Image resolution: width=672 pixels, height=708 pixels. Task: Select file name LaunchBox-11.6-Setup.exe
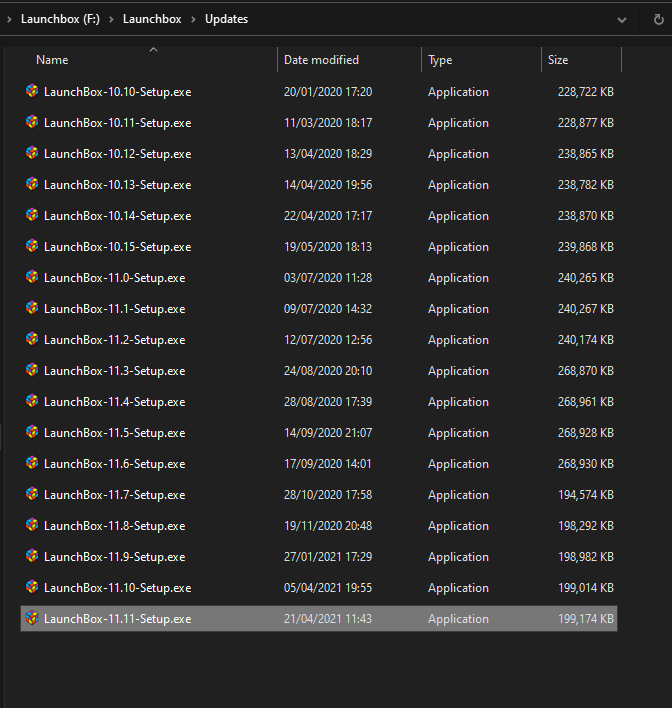coord(115,464)
